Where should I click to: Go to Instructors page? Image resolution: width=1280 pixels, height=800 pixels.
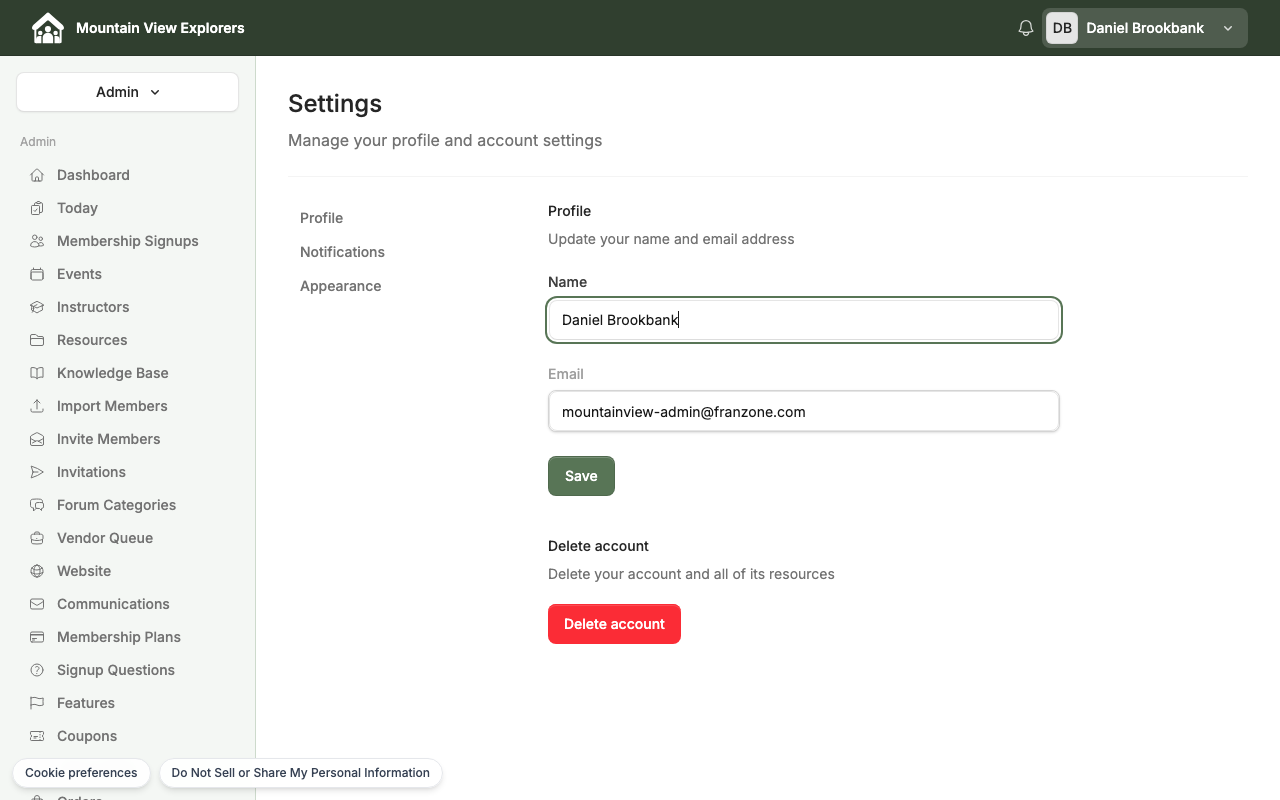pos(93,307)
